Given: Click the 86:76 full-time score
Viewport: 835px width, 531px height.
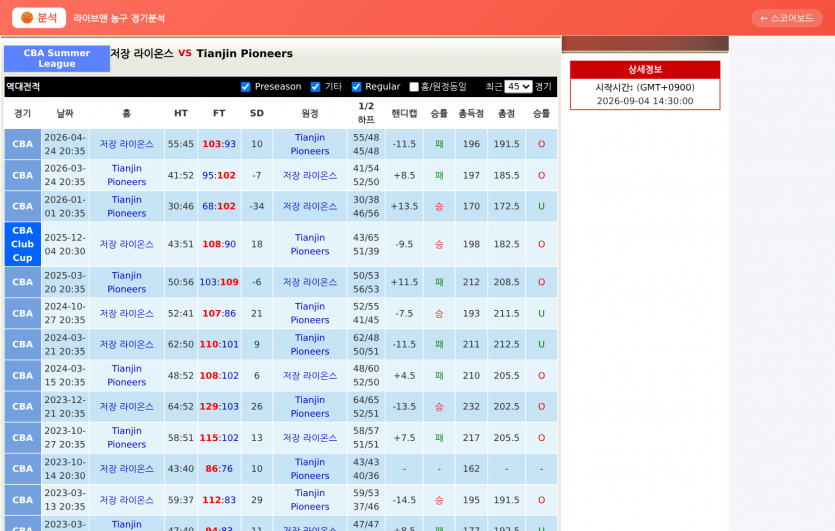Looking at the screenshot, I should 219,469.
